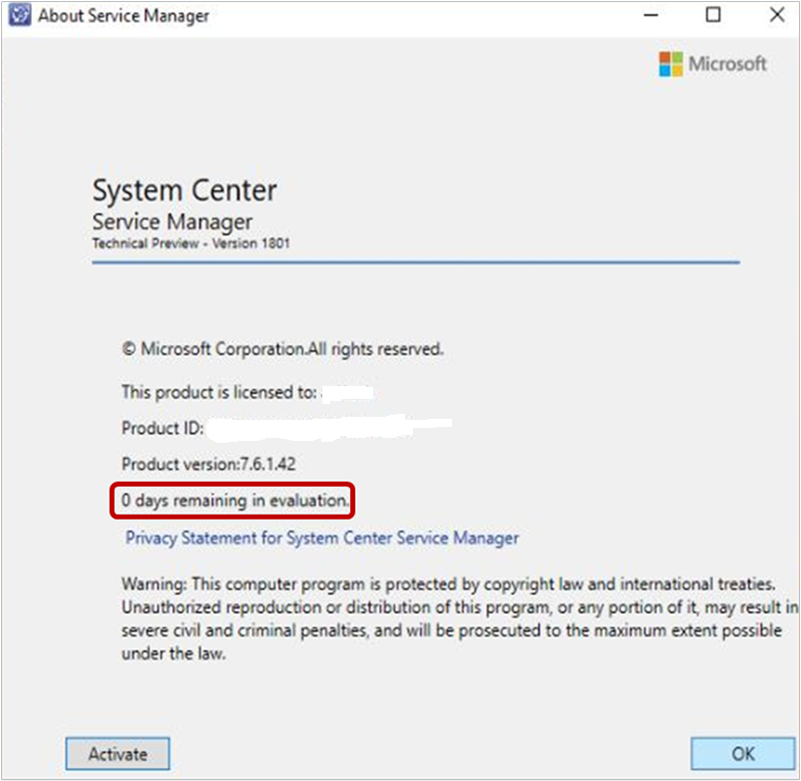Minimize the About Service Manager window

(x=650, y=15)
